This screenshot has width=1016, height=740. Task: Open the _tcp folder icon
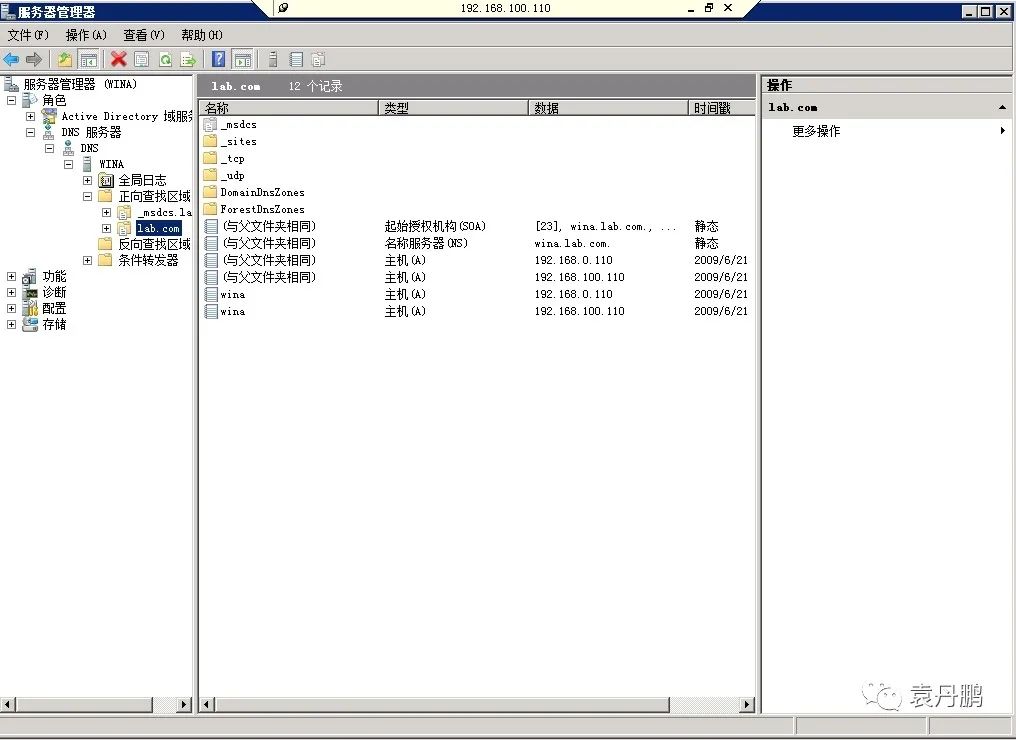pyautogui.click(x=210, y=158)
